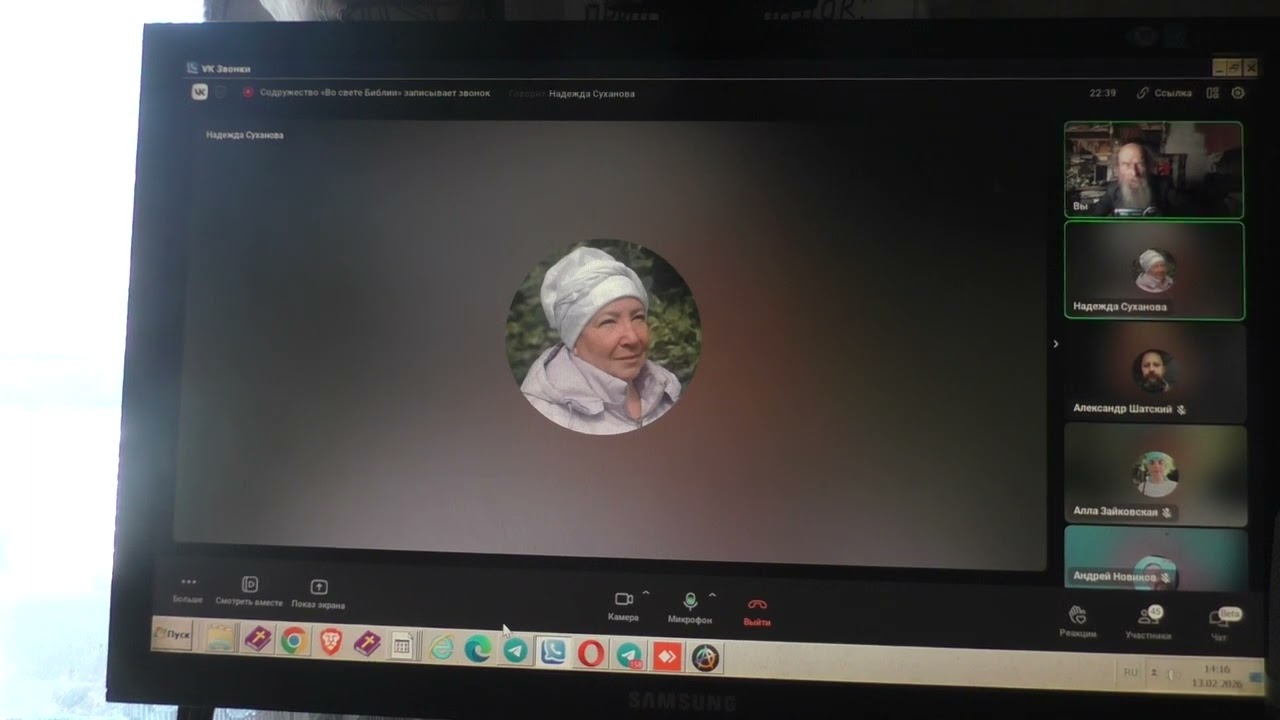
Task: Open the calculator icon in the taskbar
Action: coord(402,646)
